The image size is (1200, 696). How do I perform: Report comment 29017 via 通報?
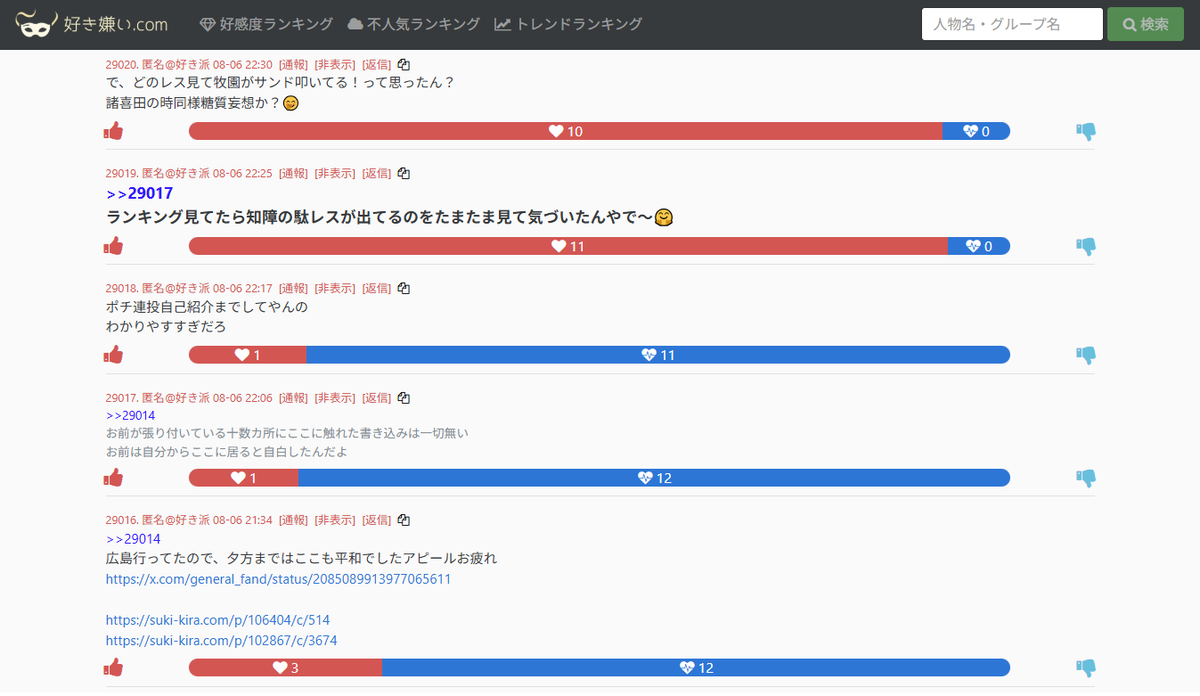click(293, 397)
